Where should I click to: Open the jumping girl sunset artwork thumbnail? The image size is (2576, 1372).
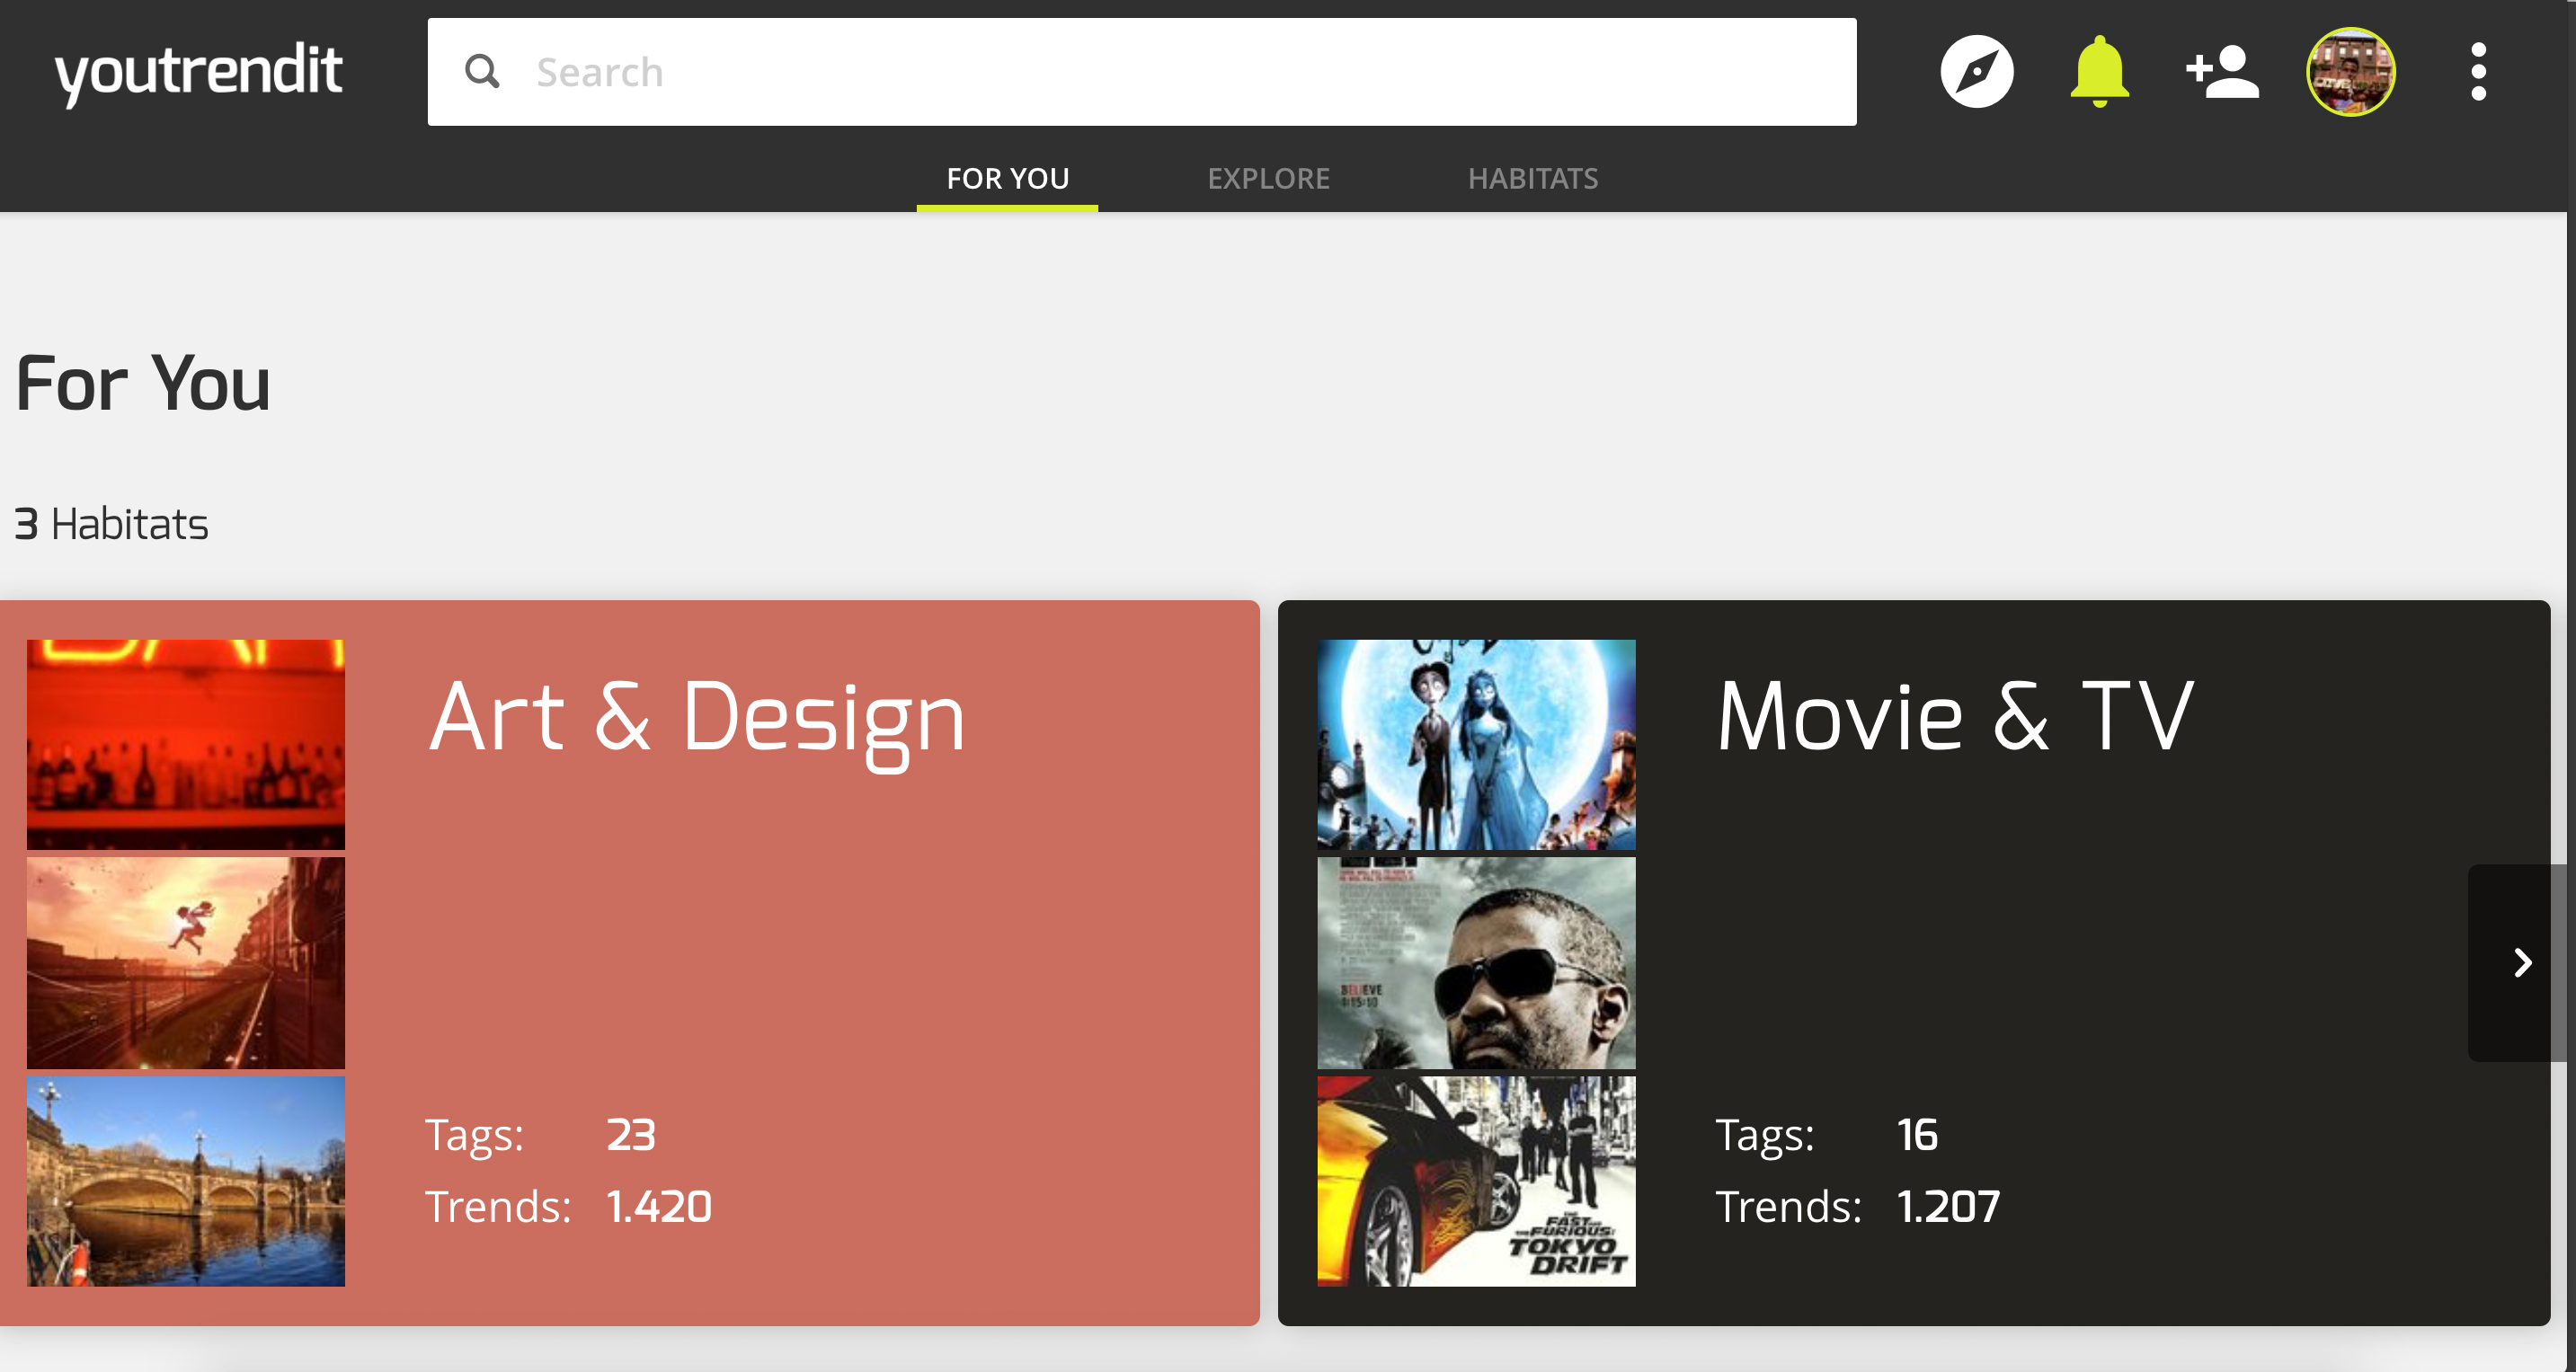click(186, 962)
